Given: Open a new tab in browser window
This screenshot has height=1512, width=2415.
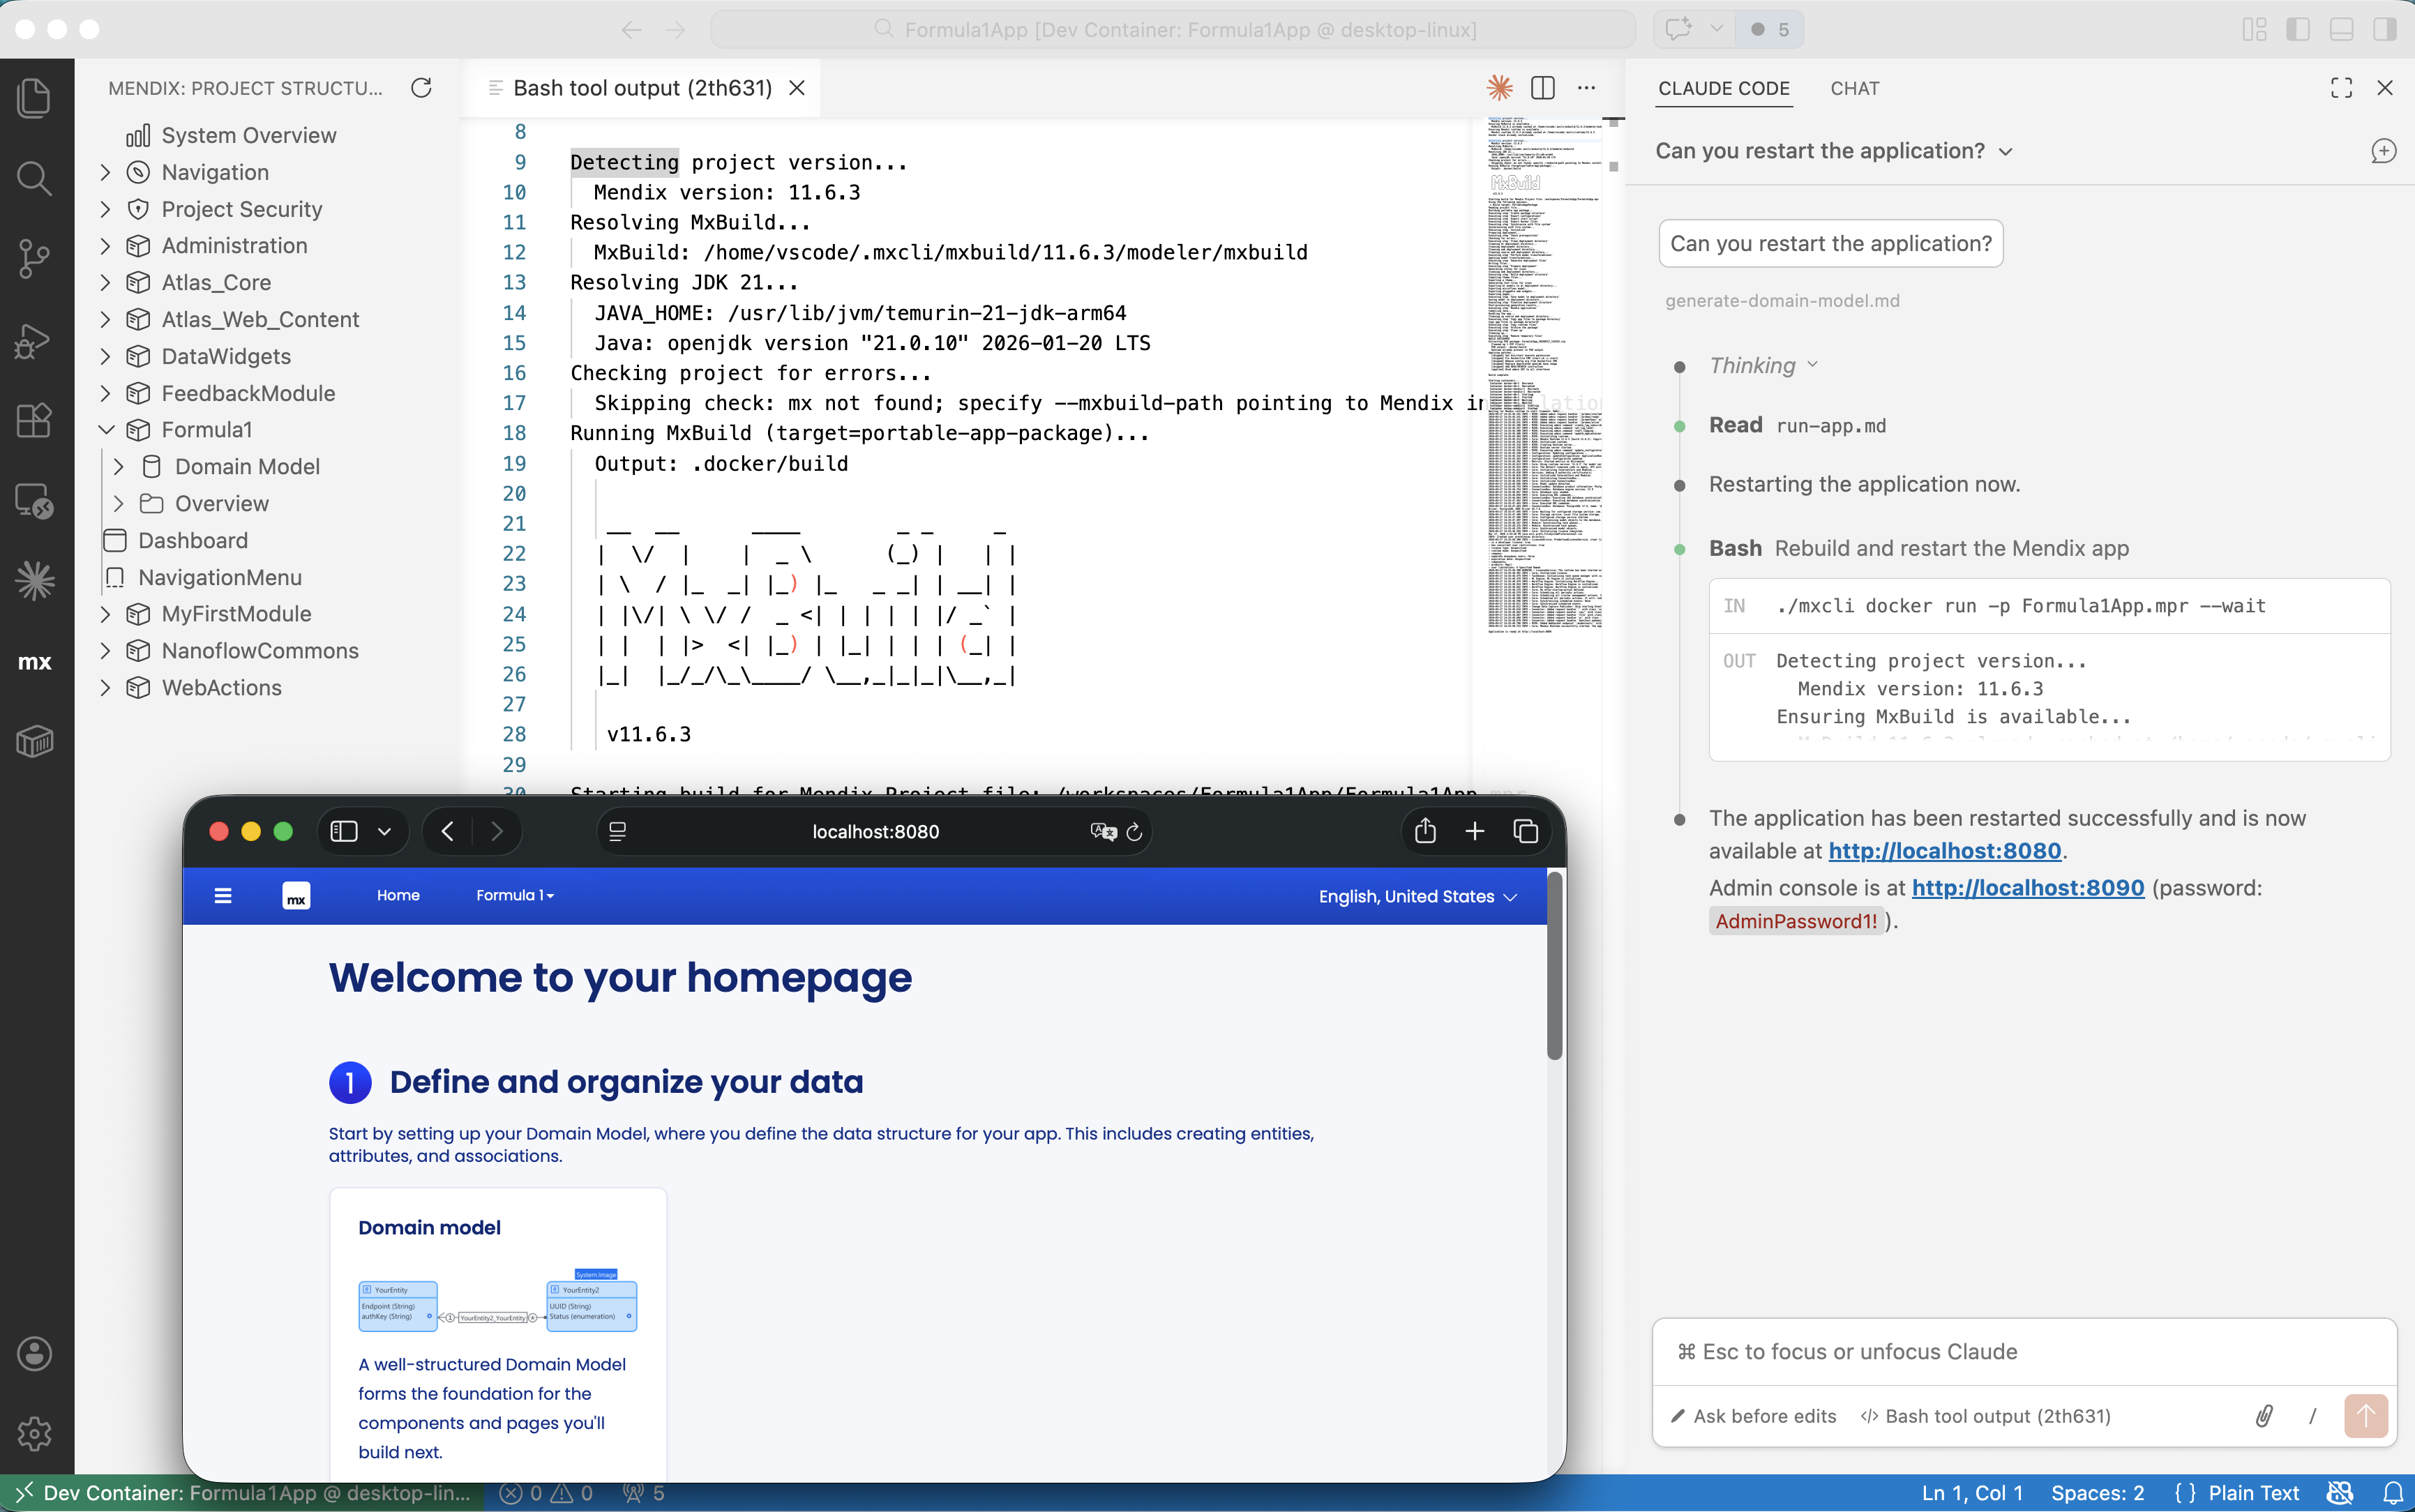Looking at the screenshot, I should 1474,831.
